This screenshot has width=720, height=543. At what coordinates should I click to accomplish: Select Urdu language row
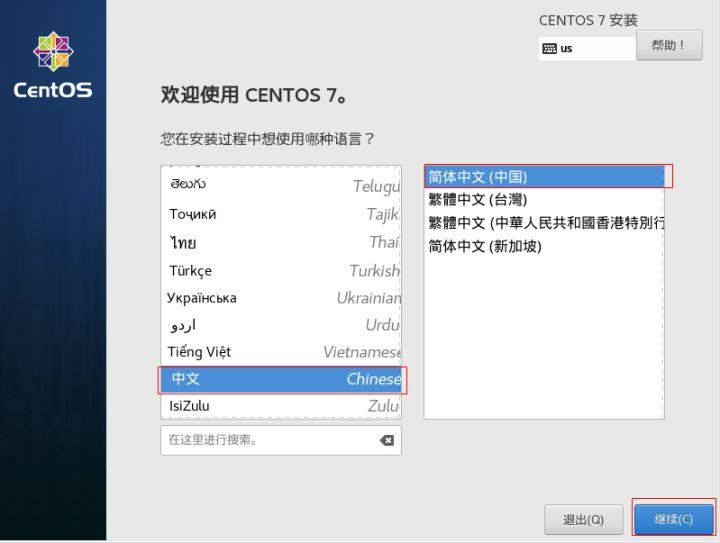(x=280, y=325)
